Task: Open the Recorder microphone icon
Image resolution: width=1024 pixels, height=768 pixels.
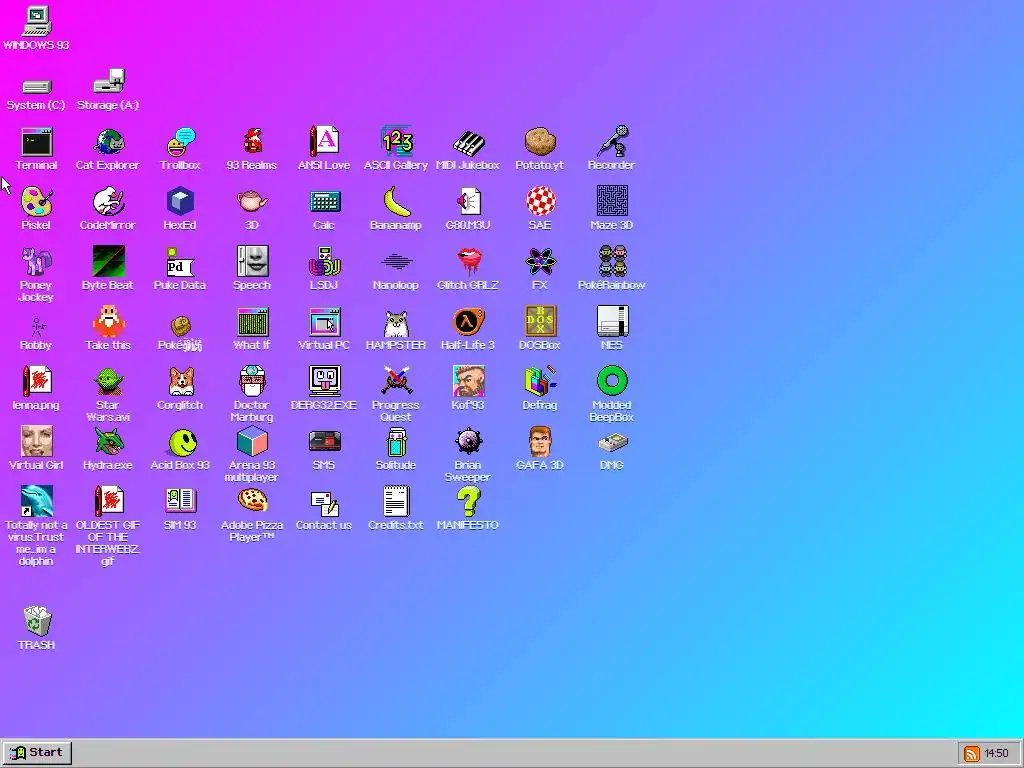Action: (x=612, y=142)
